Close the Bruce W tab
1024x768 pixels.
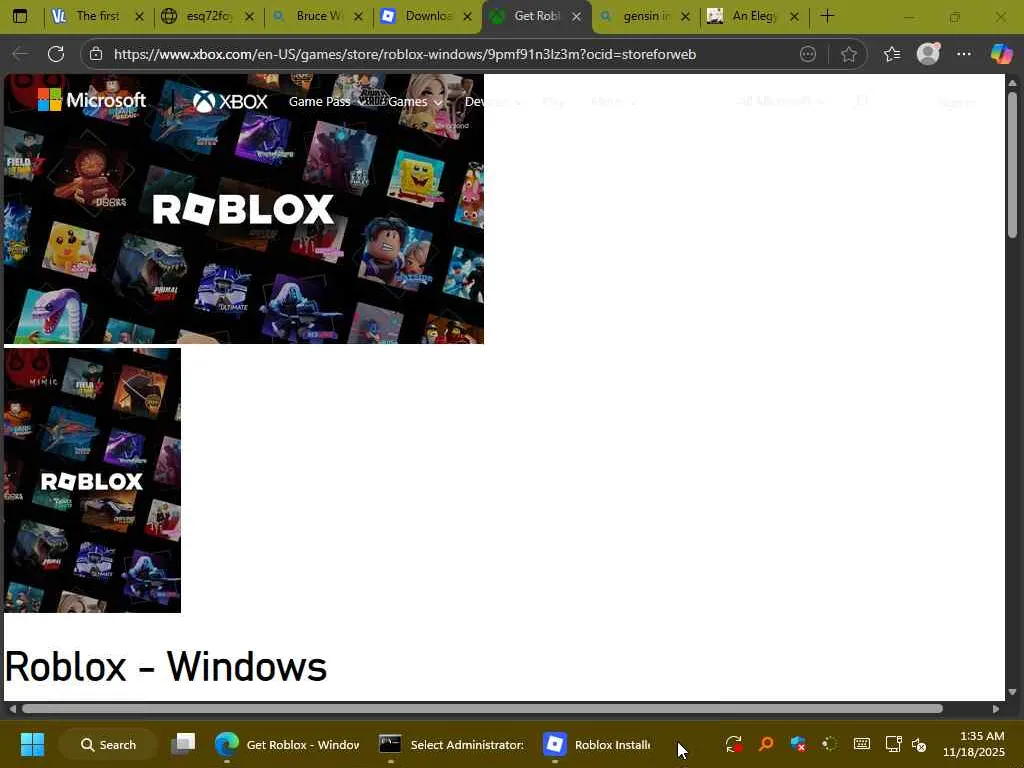click(x=359, y=16)
